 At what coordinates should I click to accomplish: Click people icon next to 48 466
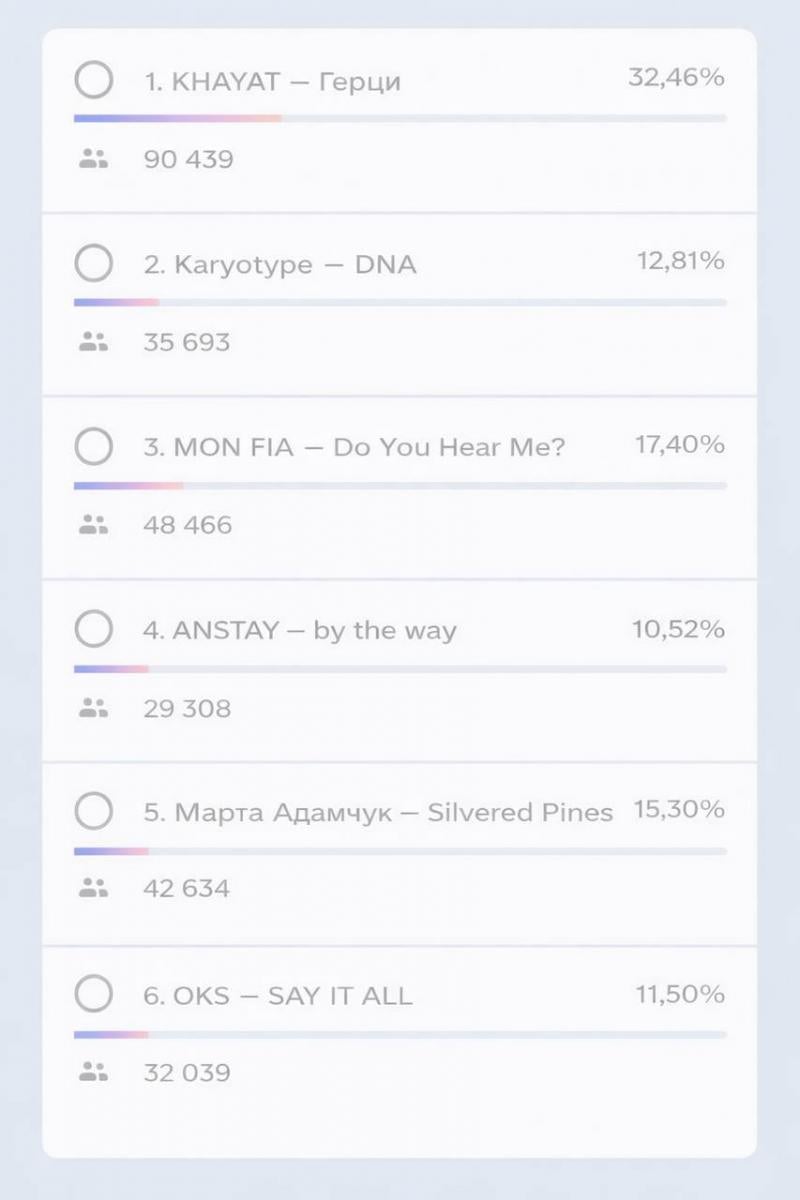click(x=93, y=525)
